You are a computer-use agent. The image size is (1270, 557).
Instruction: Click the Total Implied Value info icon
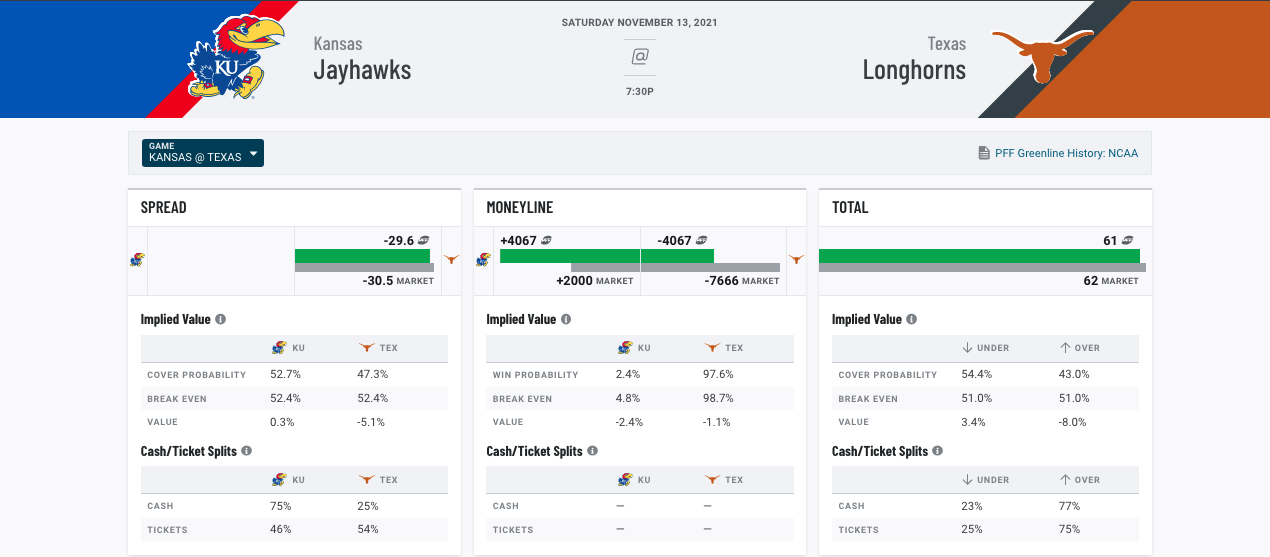(912, 320)
